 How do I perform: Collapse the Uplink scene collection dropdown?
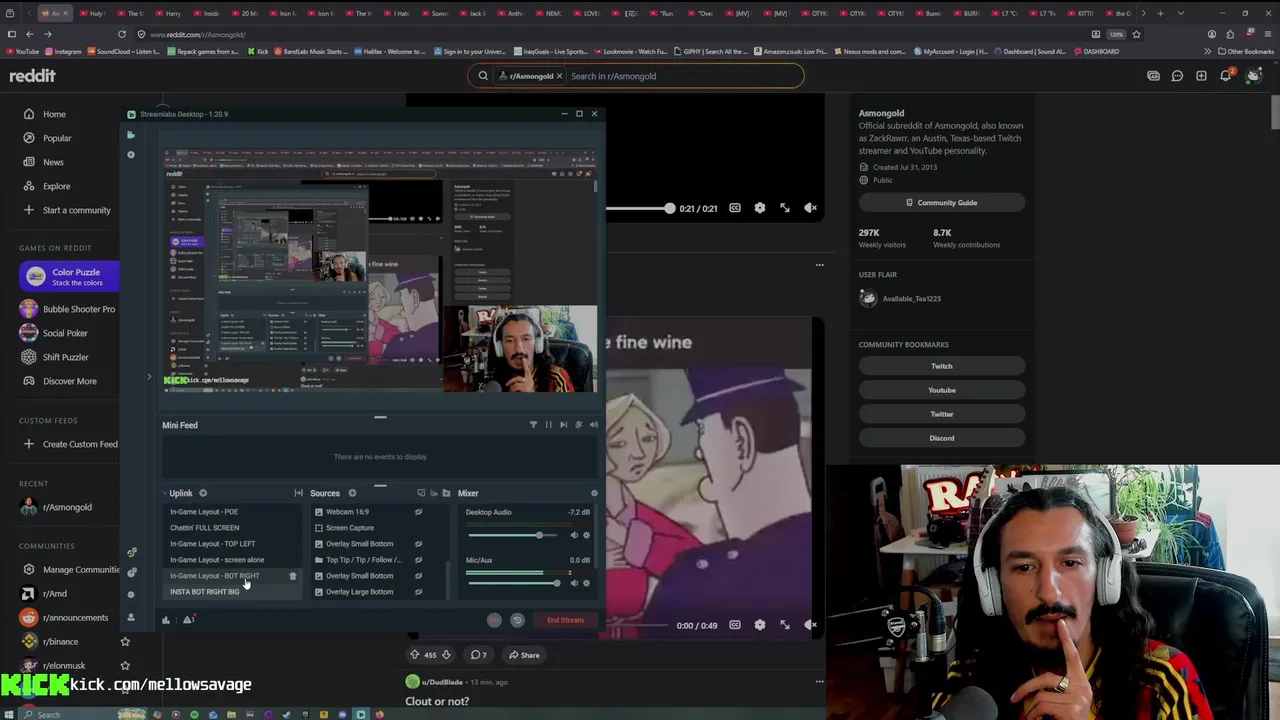165,493
